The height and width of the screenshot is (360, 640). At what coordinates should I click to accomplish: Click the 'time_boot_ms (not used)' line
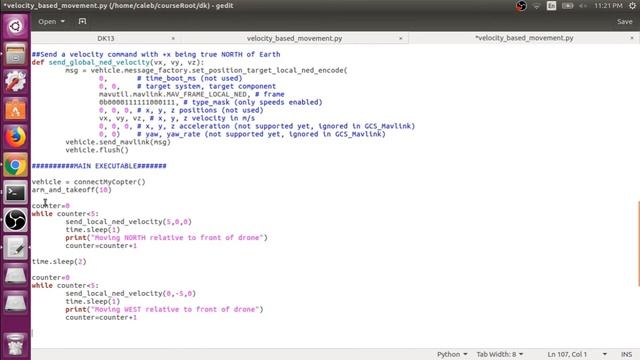[171, 78]
